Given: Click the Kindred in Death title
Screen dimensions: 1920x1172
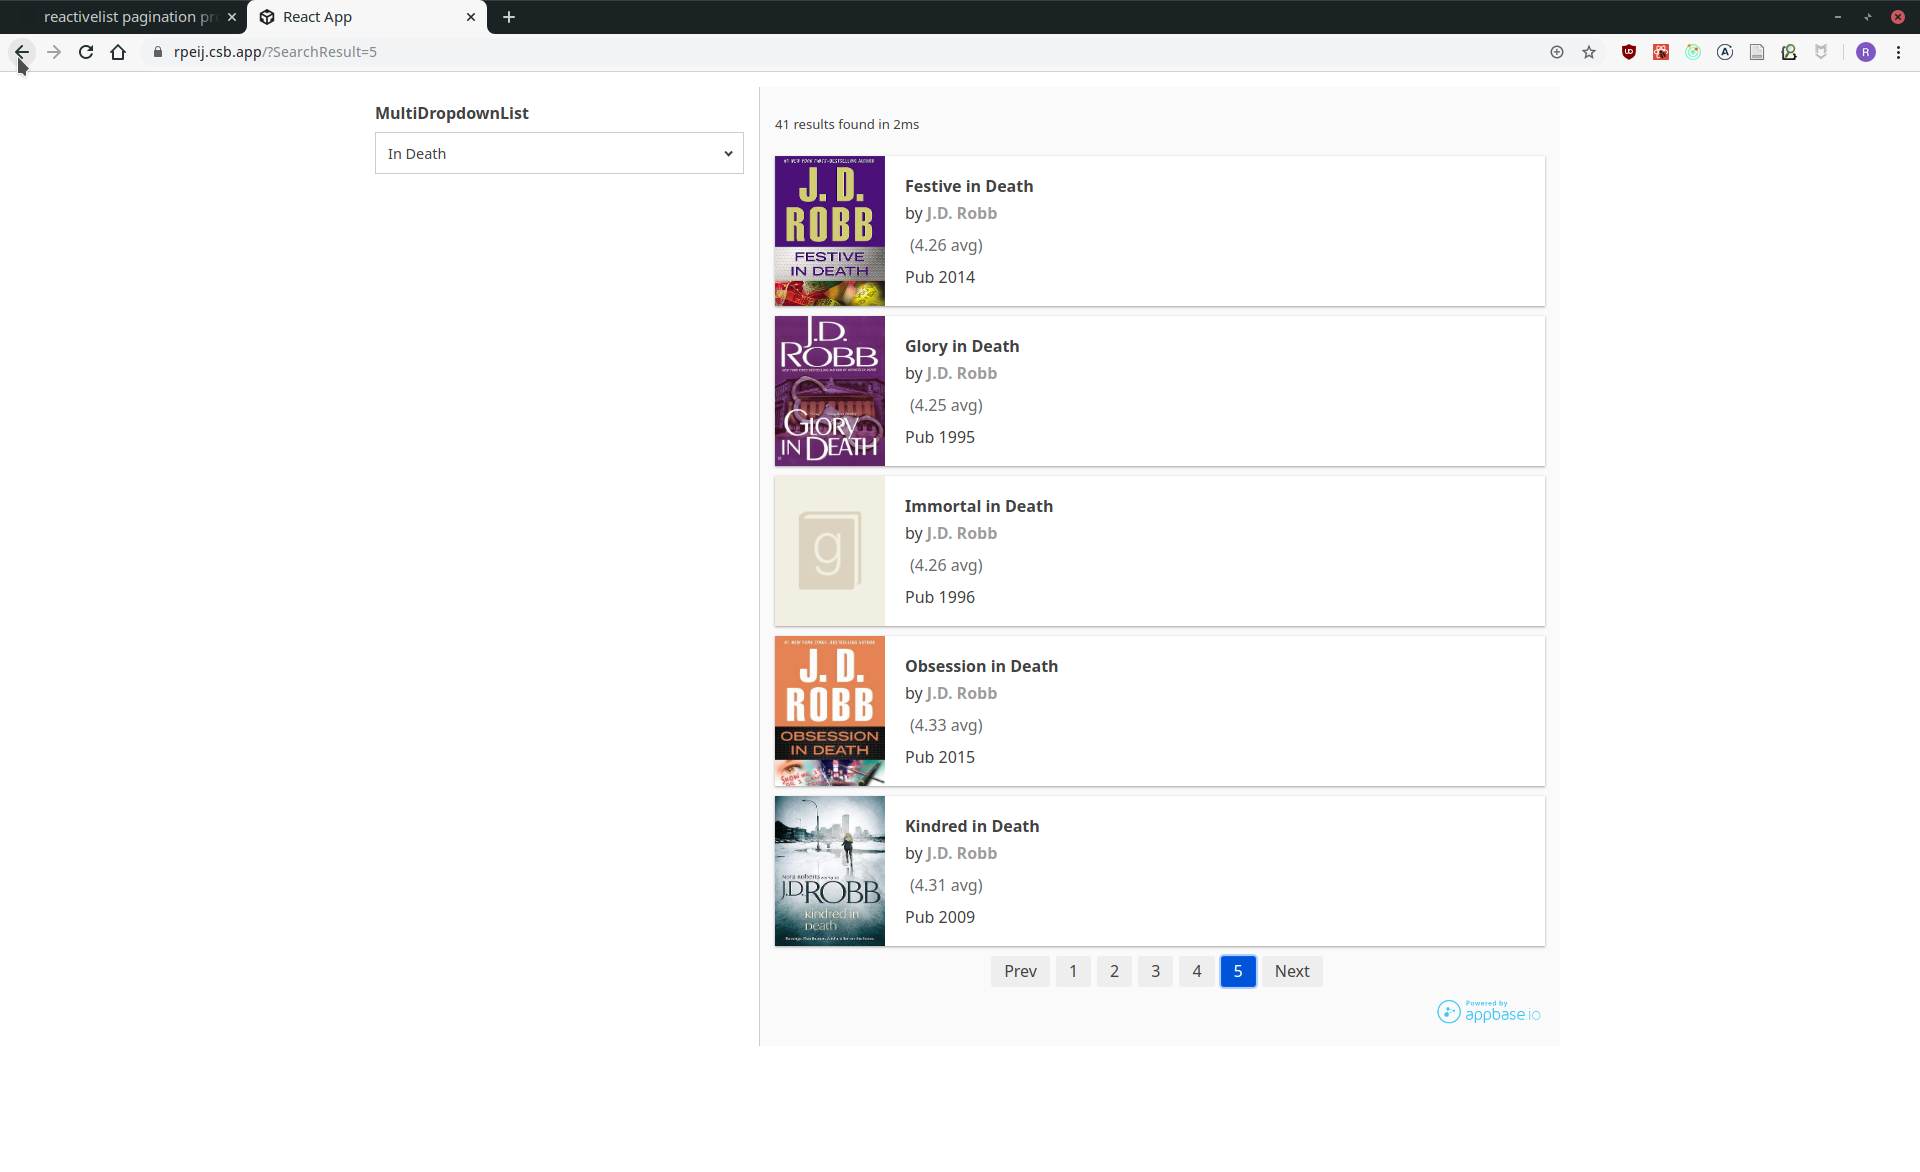Looking at the screenshot, I should click(972, 826).
